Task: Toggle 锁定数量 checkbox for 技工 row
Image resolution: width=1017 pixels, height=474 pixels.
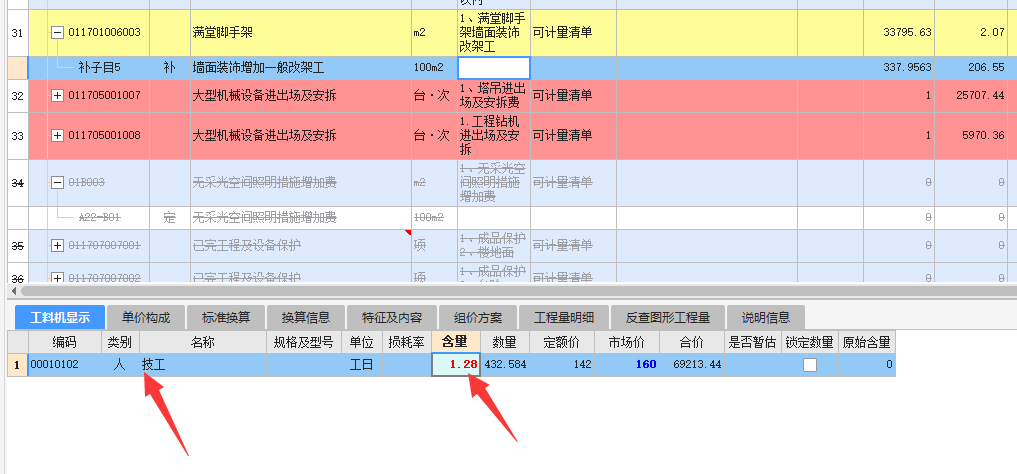Action: point(809,365)
